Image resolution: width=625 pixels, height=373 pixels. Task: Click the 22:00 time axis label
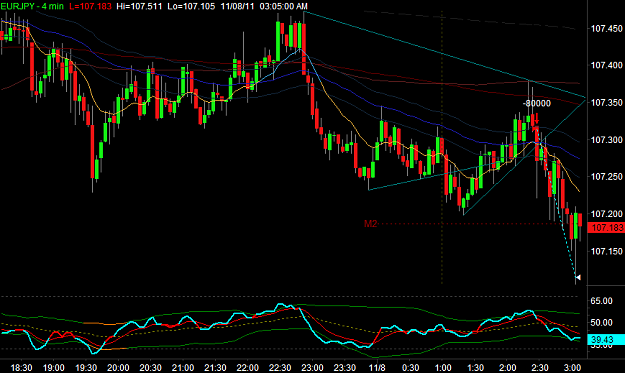tap(248, 367)
